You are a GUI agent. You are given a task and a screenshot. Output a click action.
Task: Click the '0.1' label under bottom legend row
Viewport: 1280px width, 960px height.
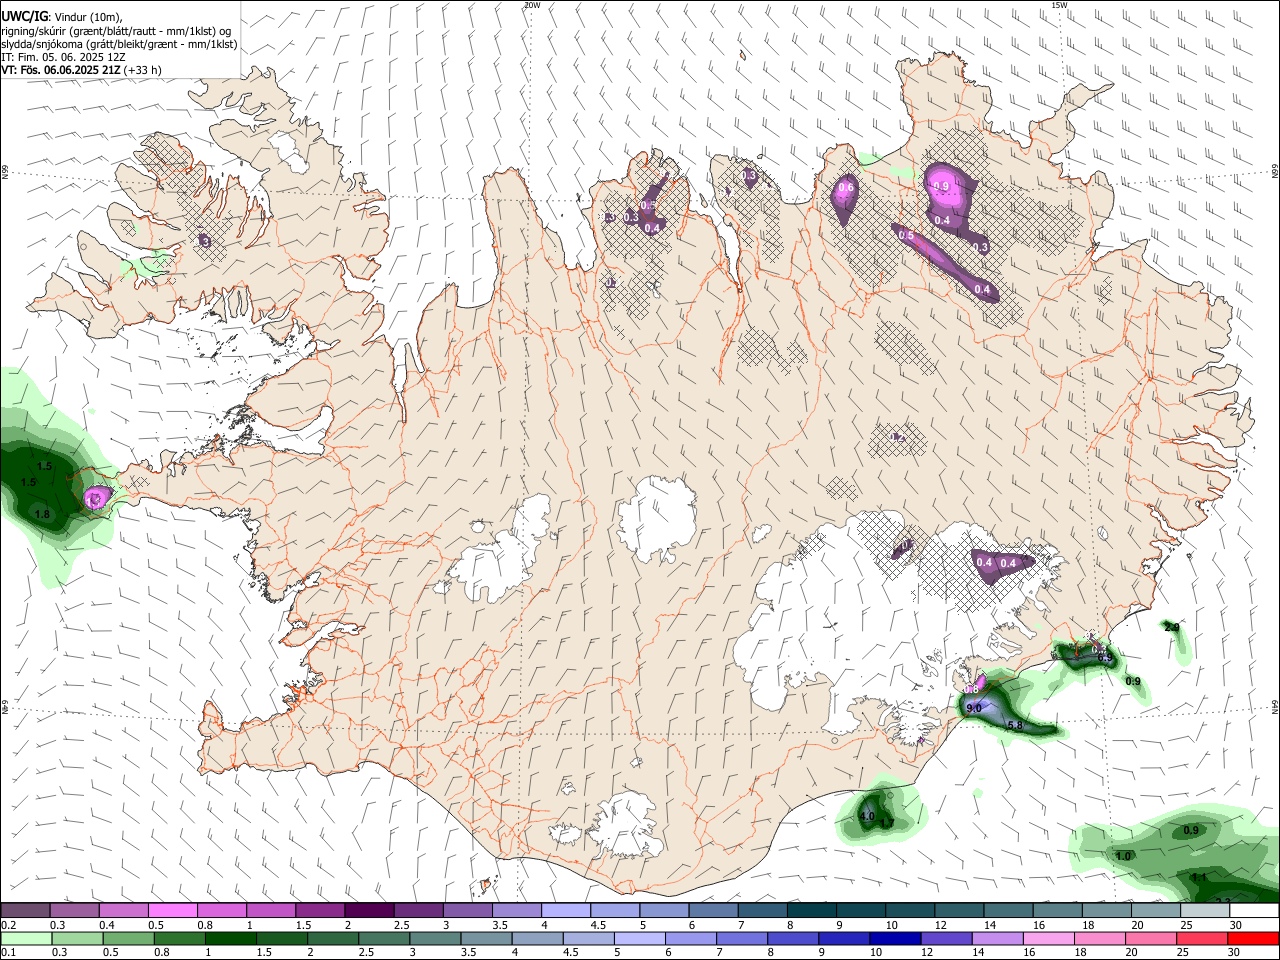coord(8,952)
